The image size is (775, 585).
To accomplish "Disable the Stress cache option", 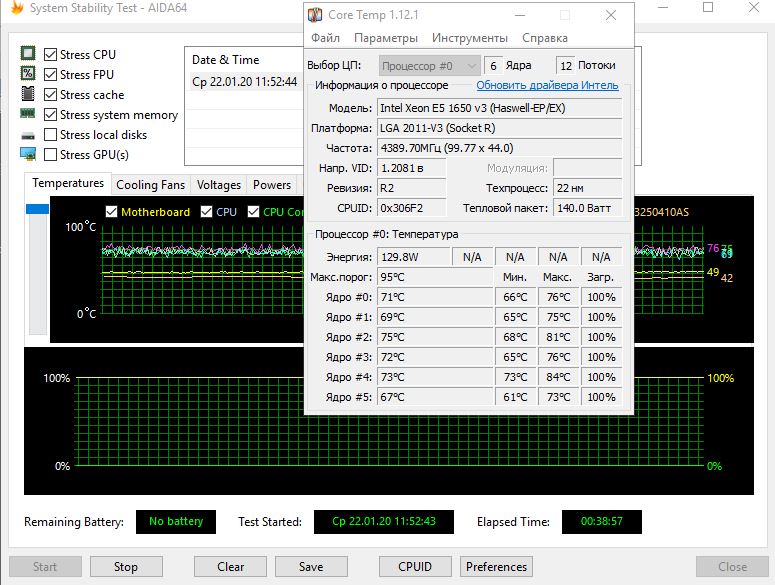I will (50, 94).
